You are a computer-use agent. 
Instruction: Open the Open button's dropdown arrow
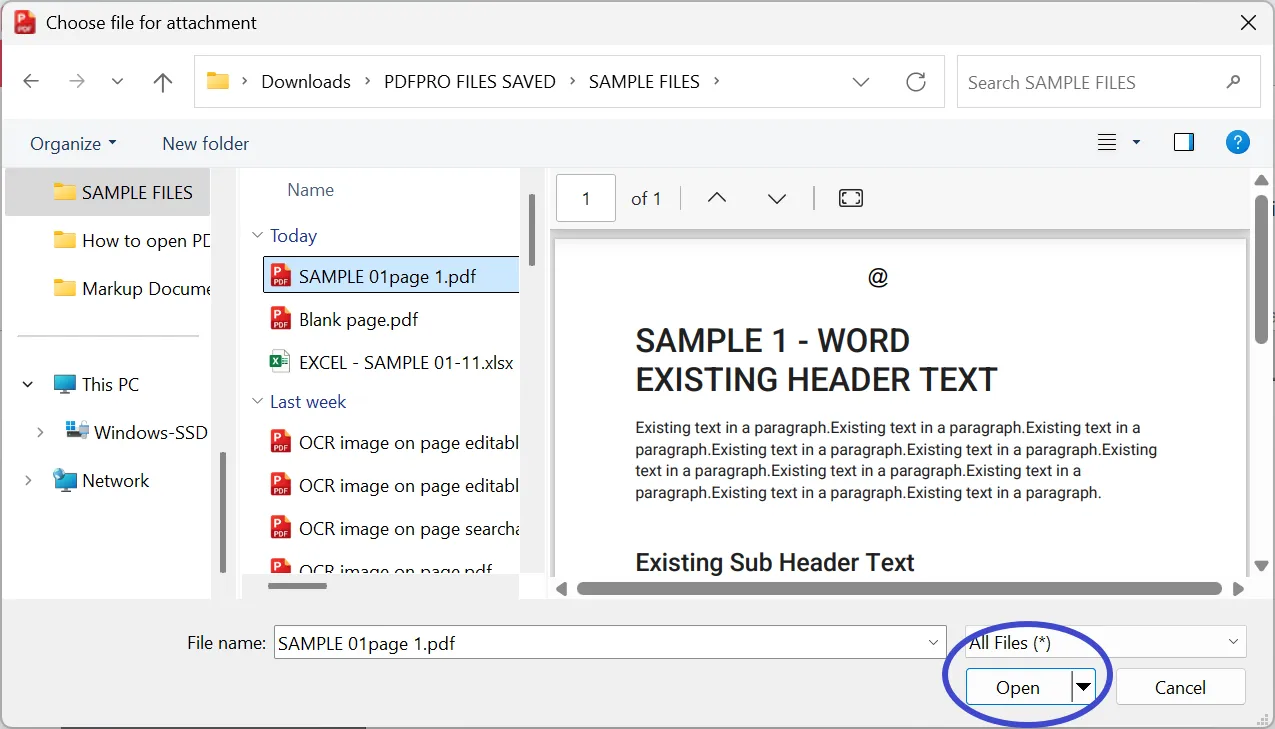coord(1083,687)
